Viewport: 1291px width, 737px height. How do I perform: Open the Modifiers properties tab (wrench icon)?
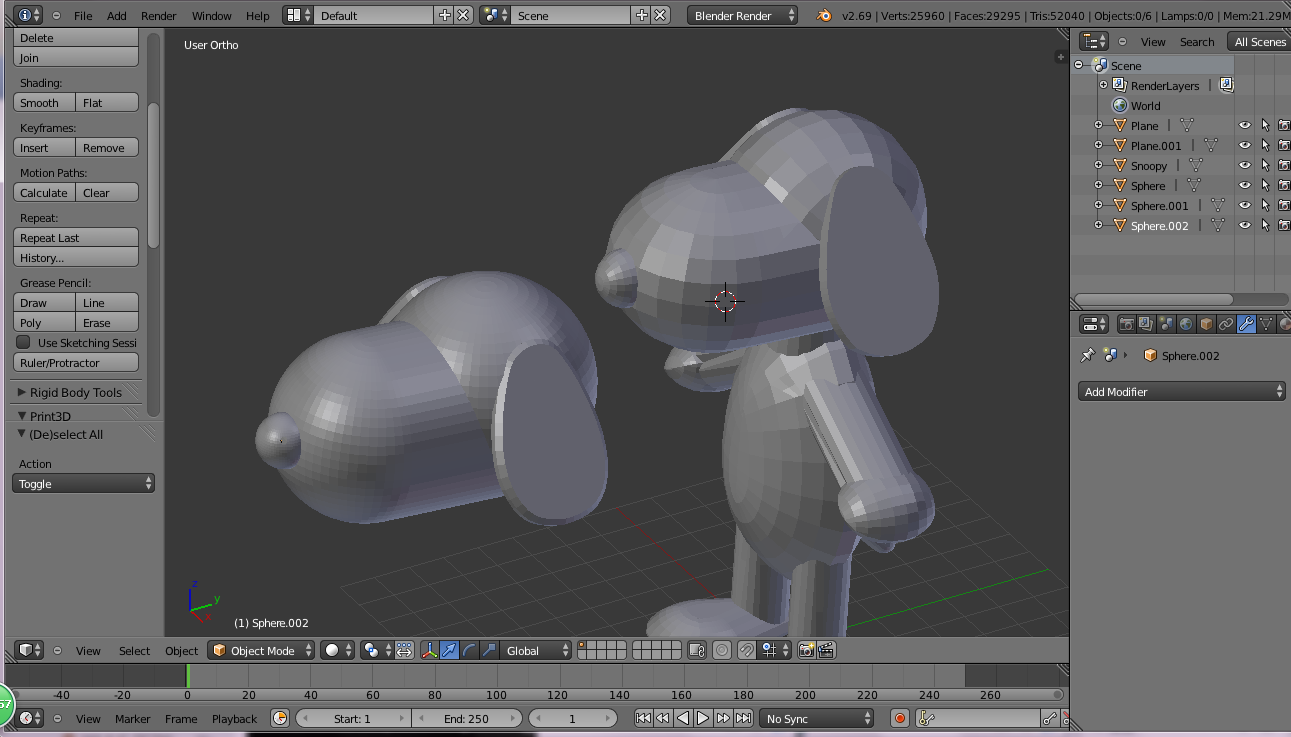1246,324
